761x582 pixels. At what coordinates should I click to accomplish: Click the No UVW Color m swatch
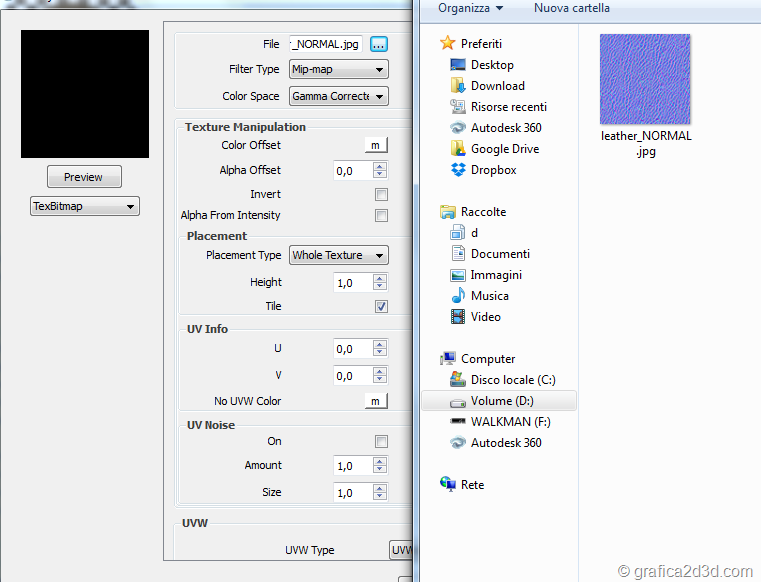375,402
